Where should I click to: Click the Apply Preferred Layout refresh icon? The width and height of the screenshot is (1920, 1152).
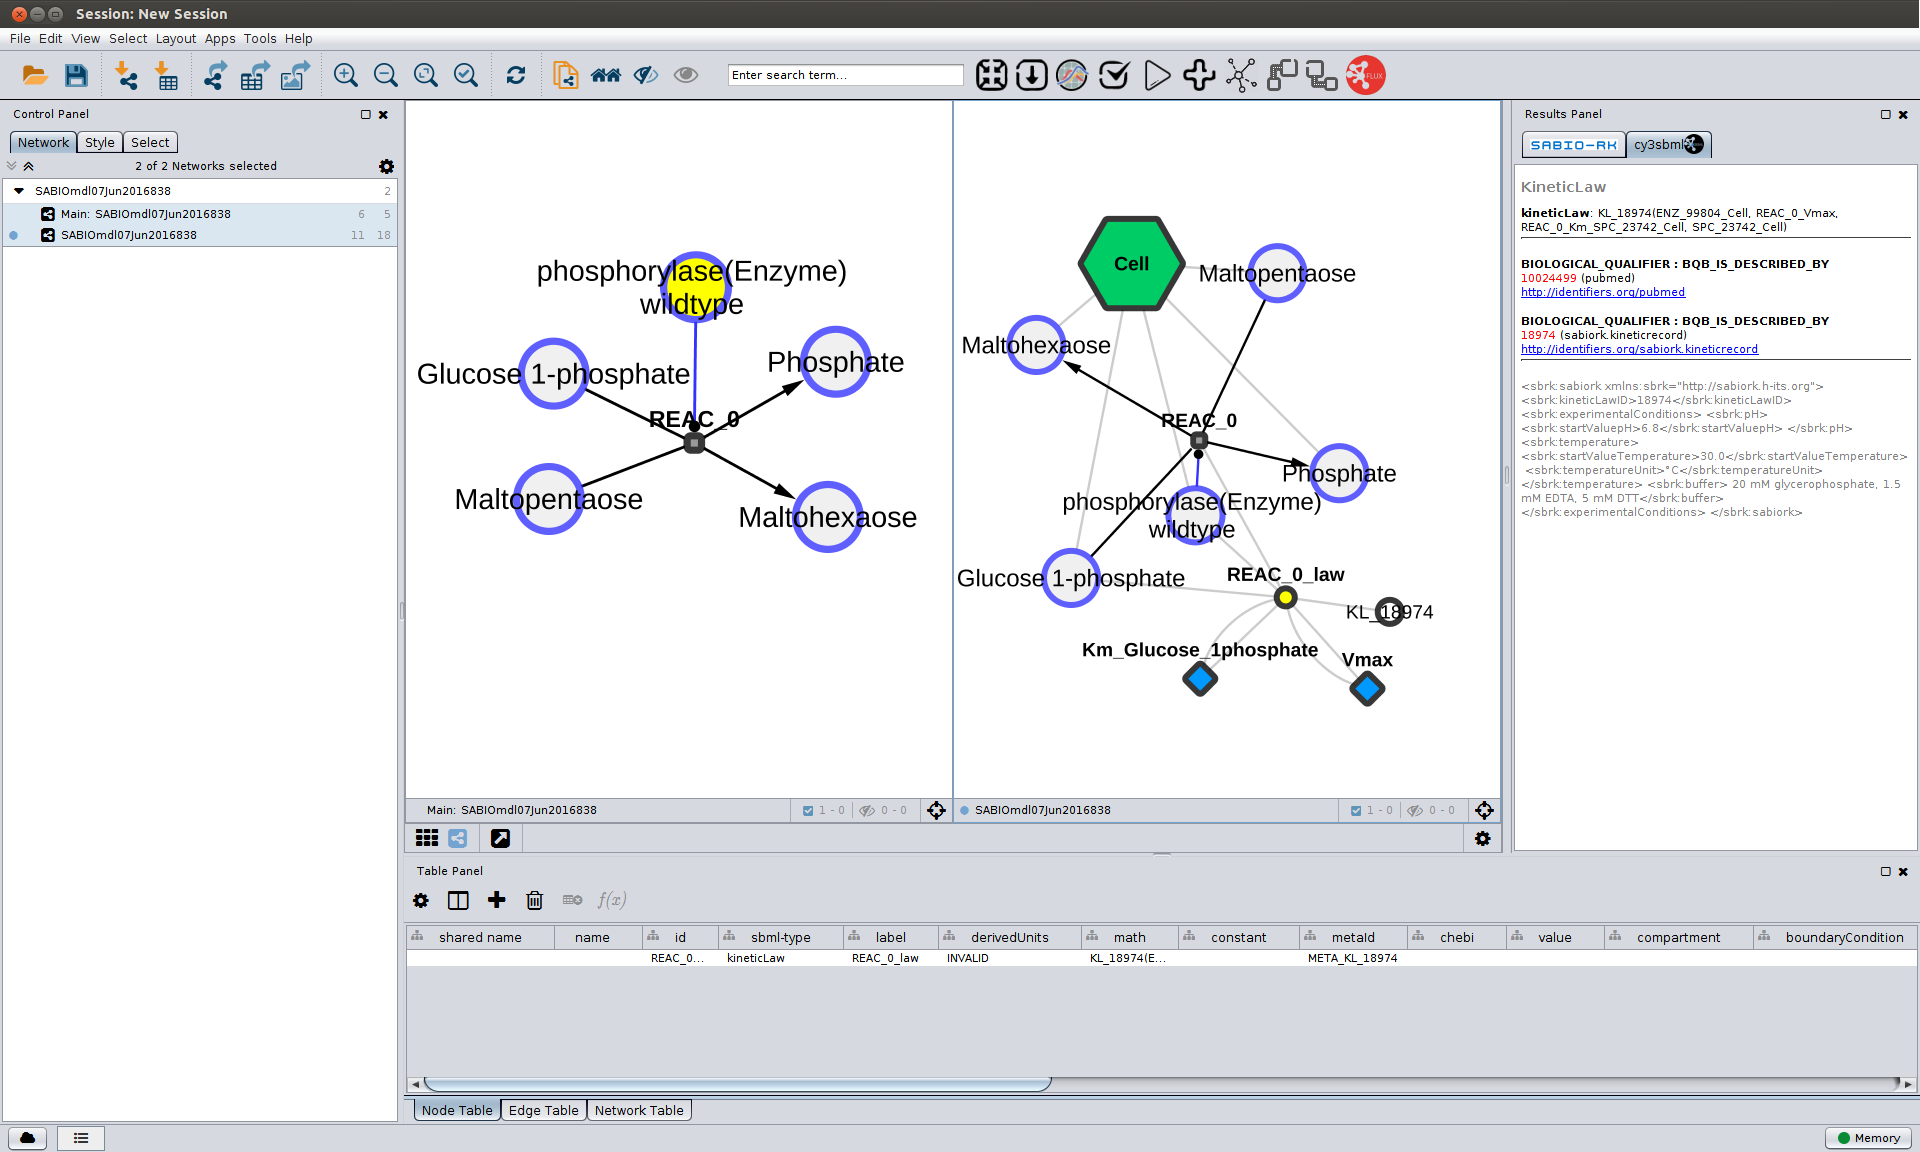[x=516, y=76]
